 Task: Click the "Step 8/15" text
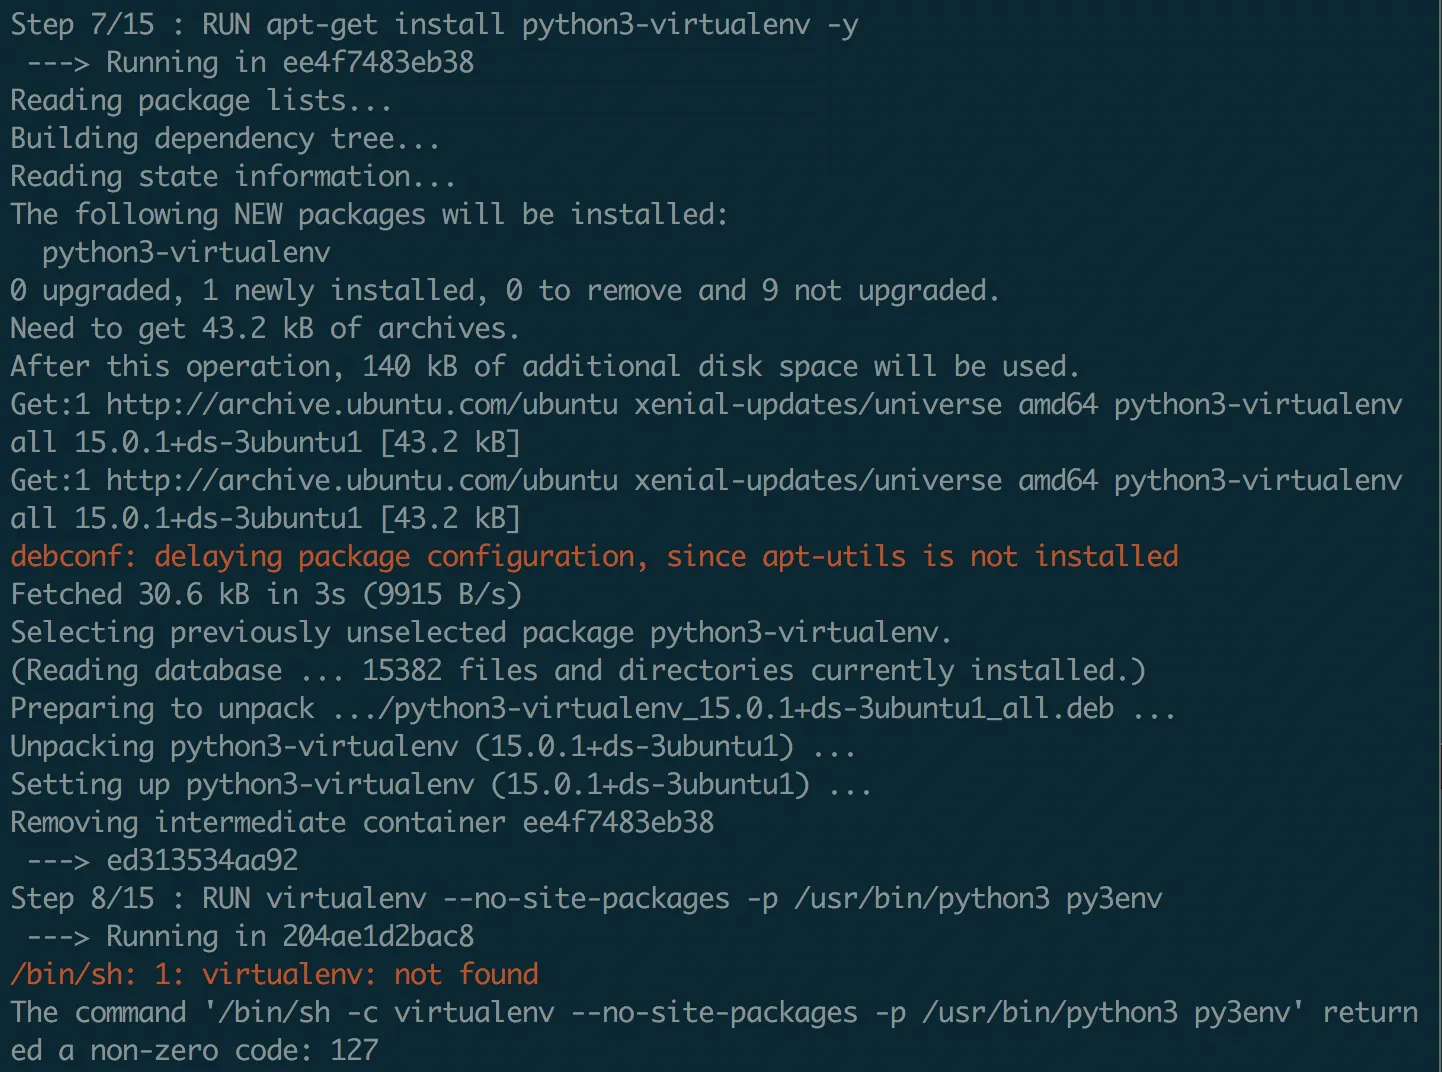82,899
